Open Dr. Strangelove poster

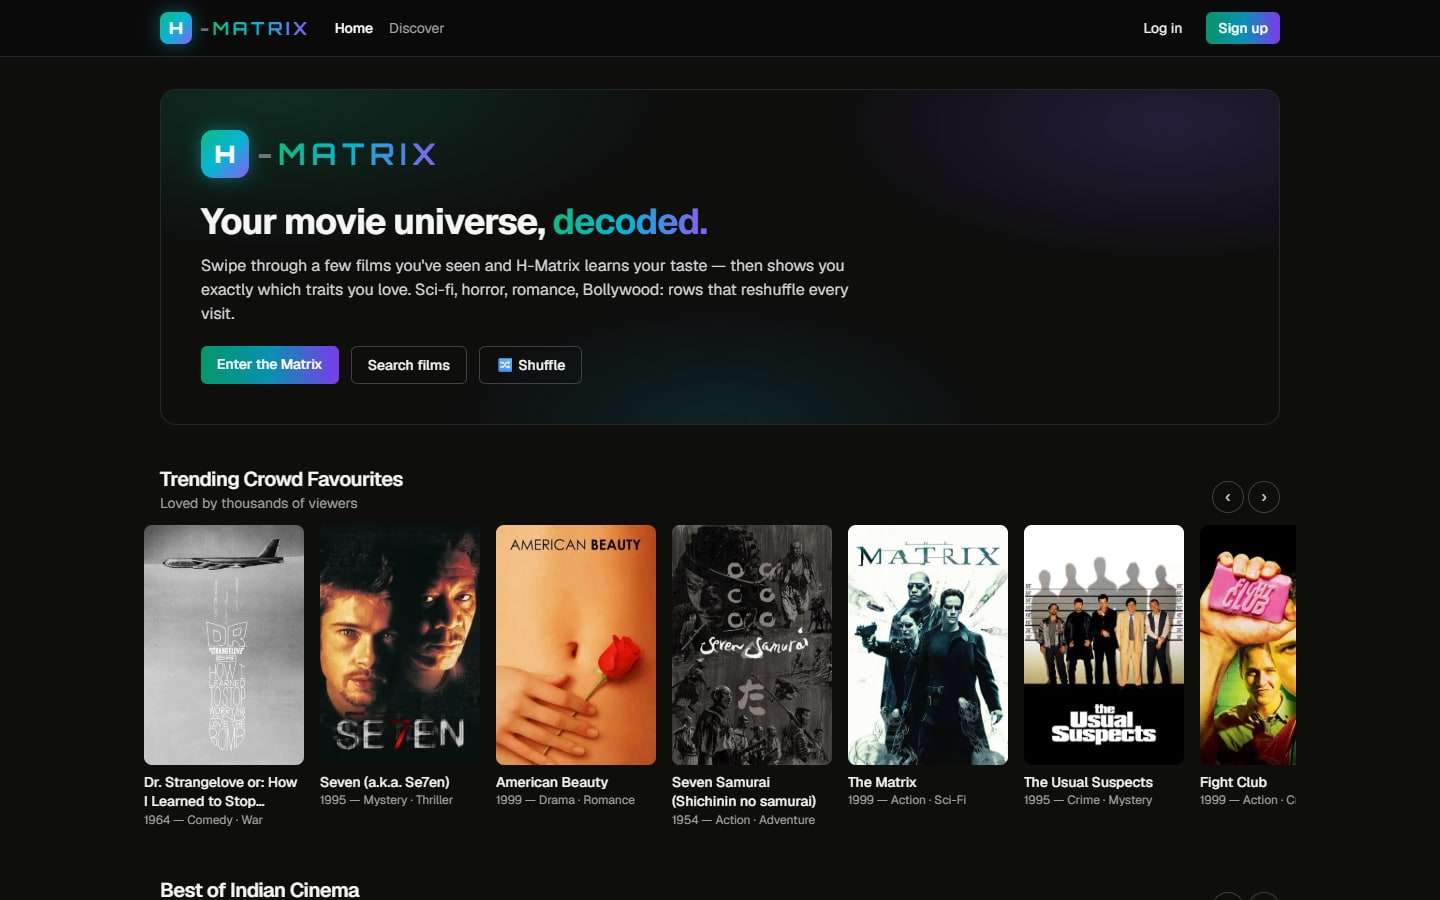pos(224,645)
